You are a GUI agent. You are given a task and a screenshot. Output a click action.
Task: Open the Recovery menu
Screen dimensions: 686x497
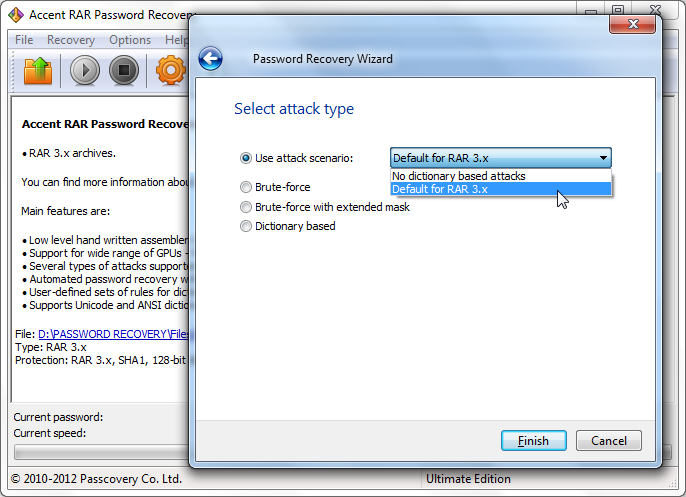pos(71,40)
